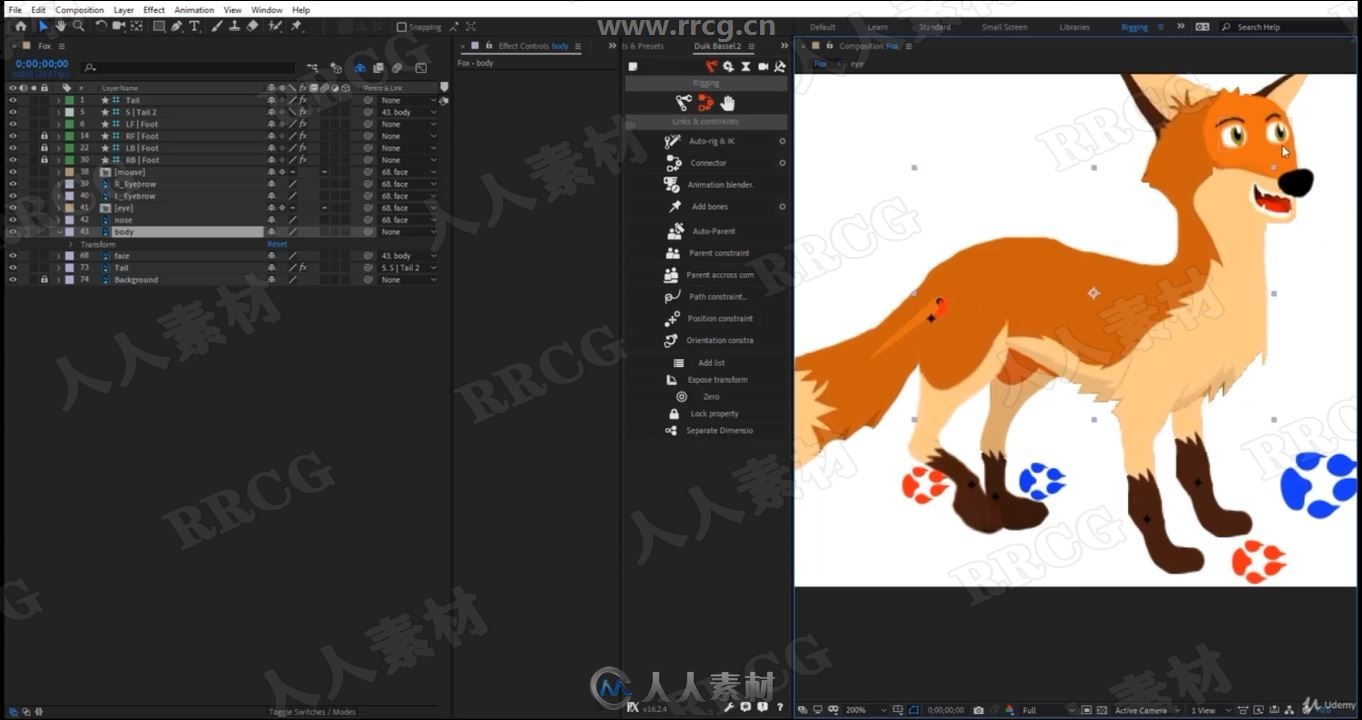Image resolution: width=1362 pixels, height=720 pixels.
Task: Select the Rectangle shape tool
Action: pos(159,26)
